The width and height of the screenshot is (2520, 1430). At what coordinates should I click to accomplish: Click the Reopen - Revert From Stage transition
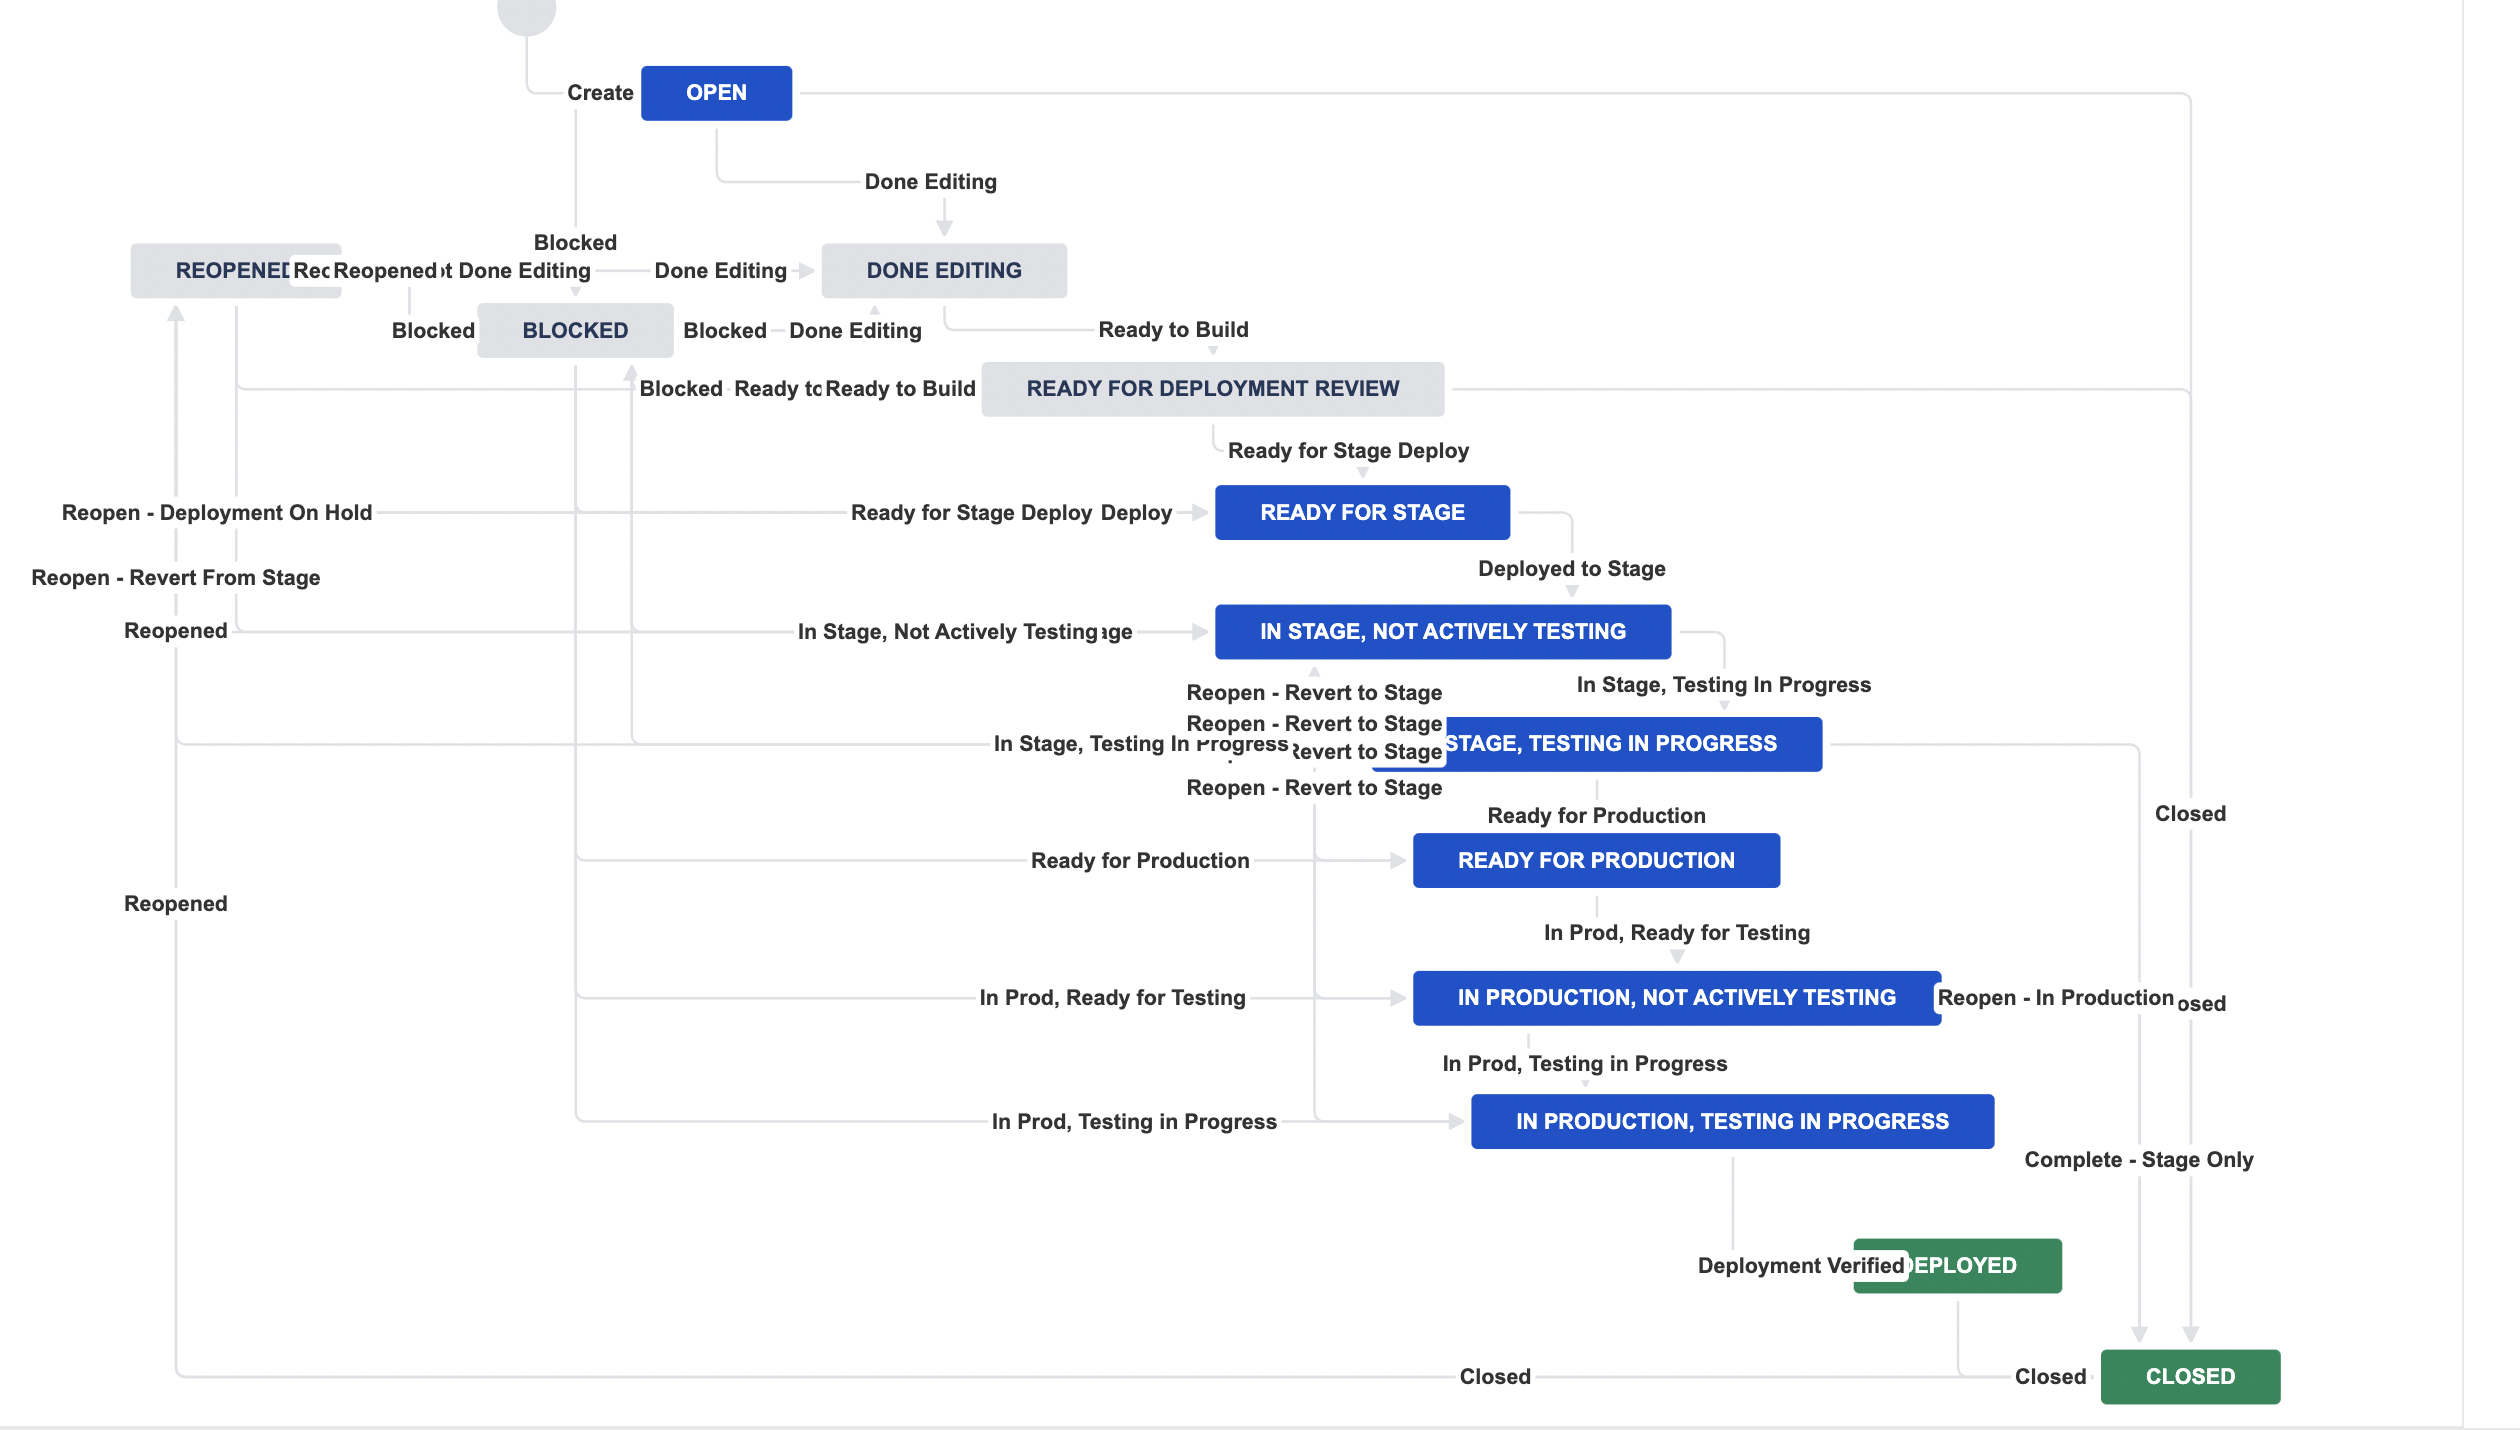[x=175, y=577]
